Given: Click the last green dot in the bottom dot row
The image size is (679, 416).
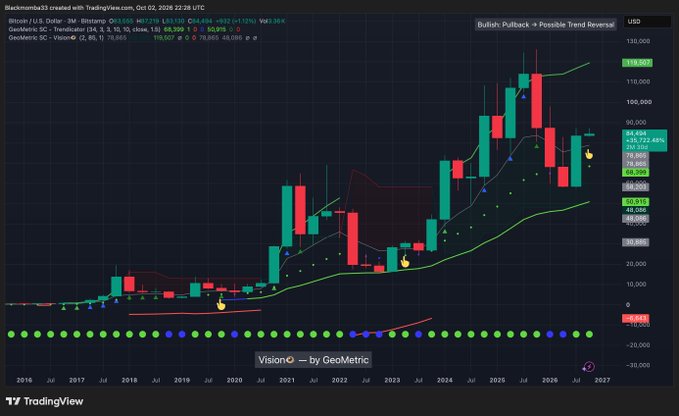Looking at the screenshot, I should [x=589, y=334].
